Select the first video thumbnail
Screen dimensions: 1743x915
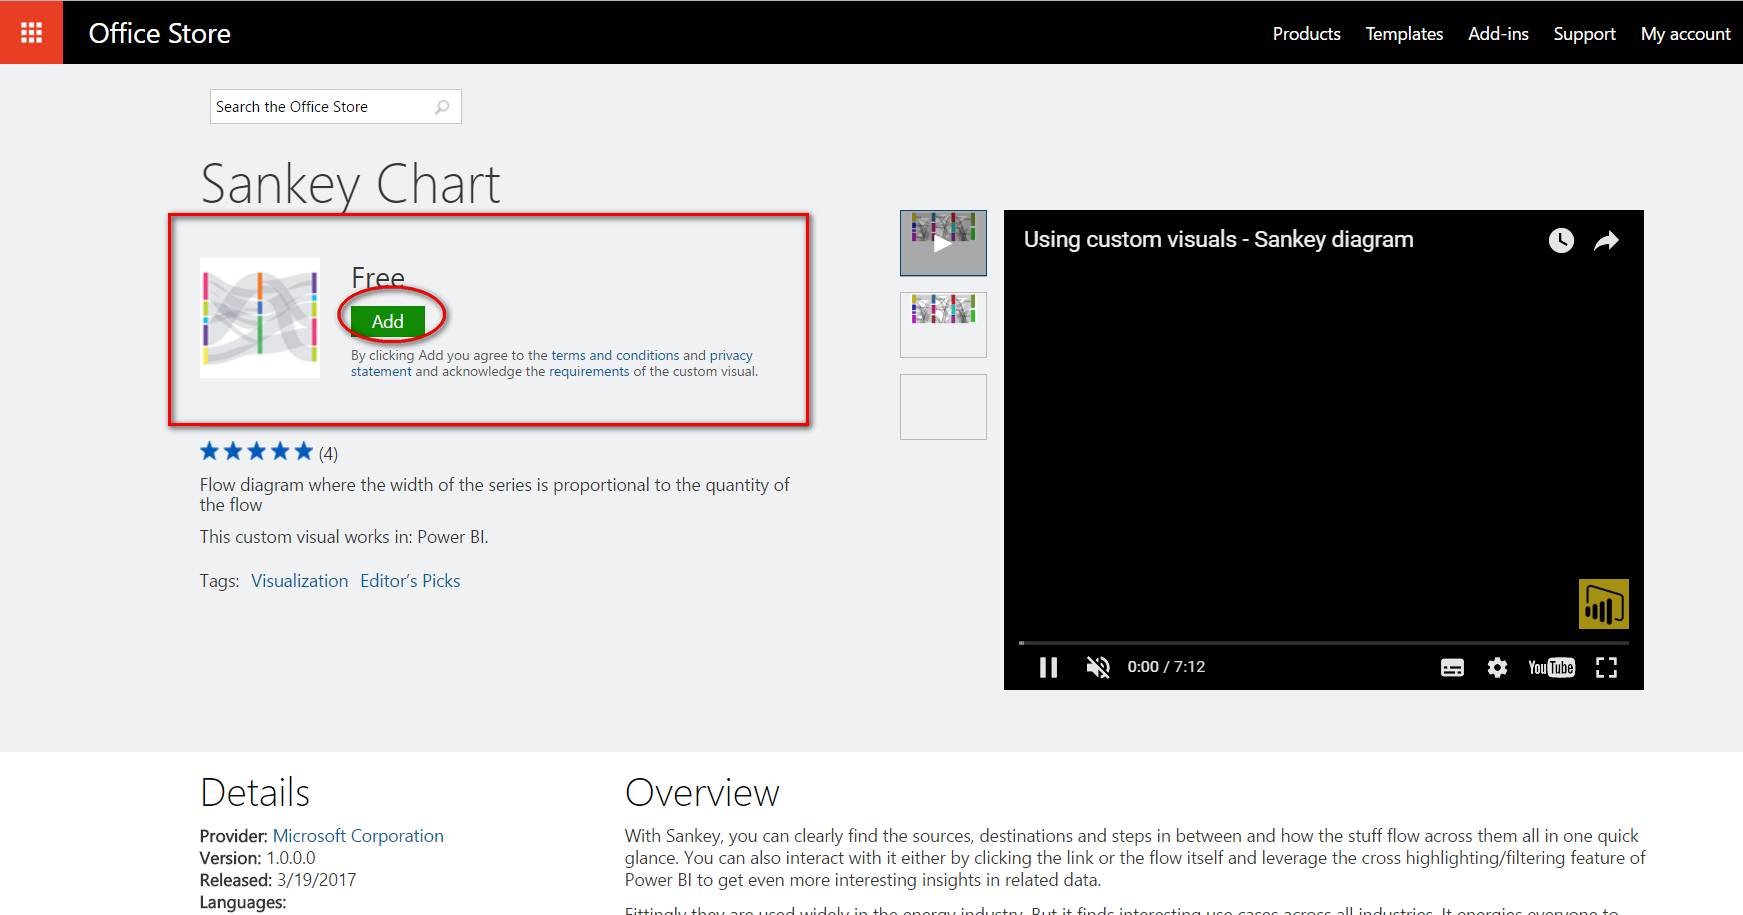pos(943,243)
